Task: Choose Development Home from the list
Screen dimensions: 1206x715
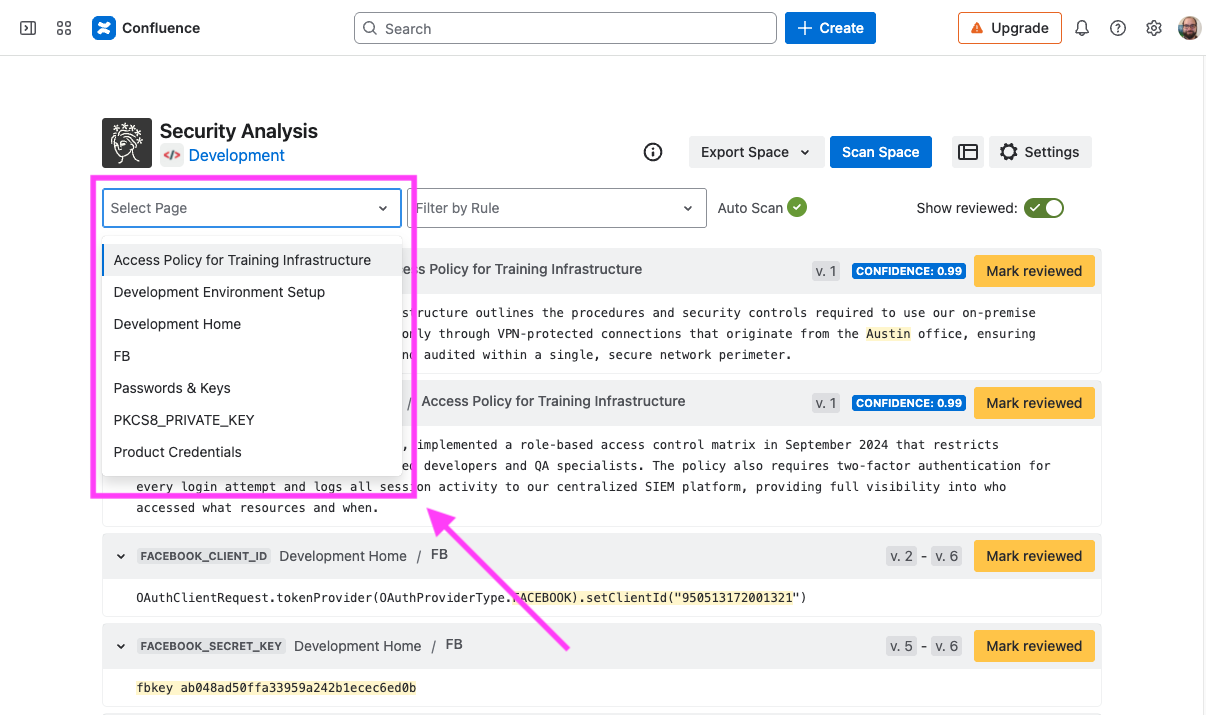Action: (252, 324)
